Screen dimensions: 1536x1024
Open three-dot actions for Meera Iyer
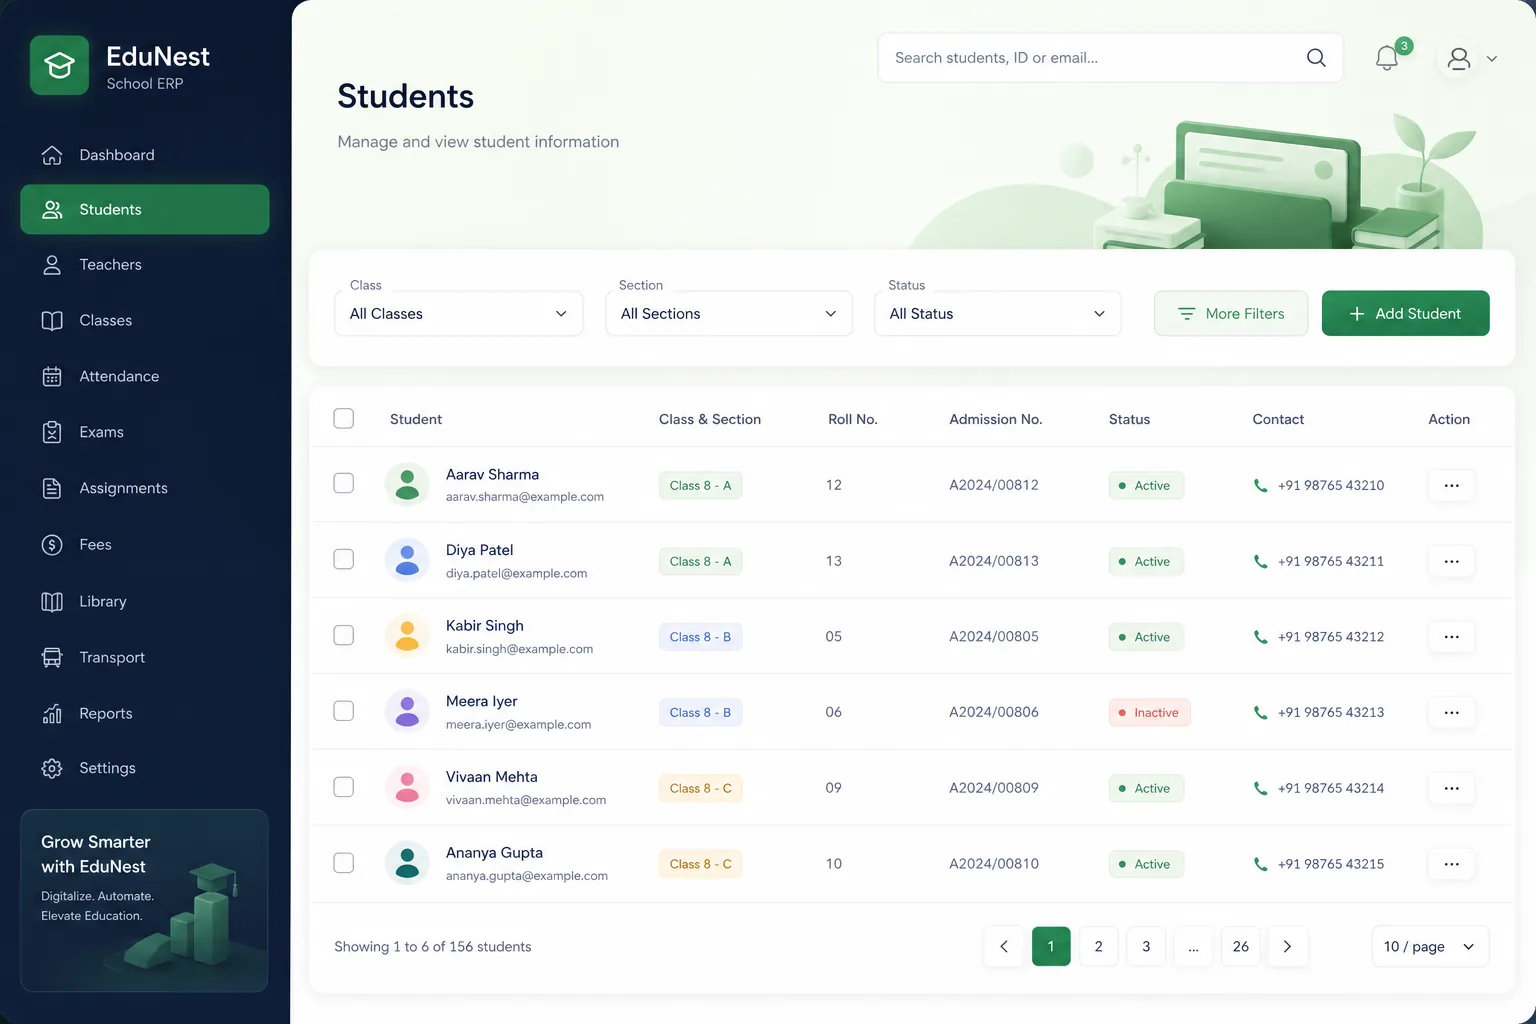1451,712
